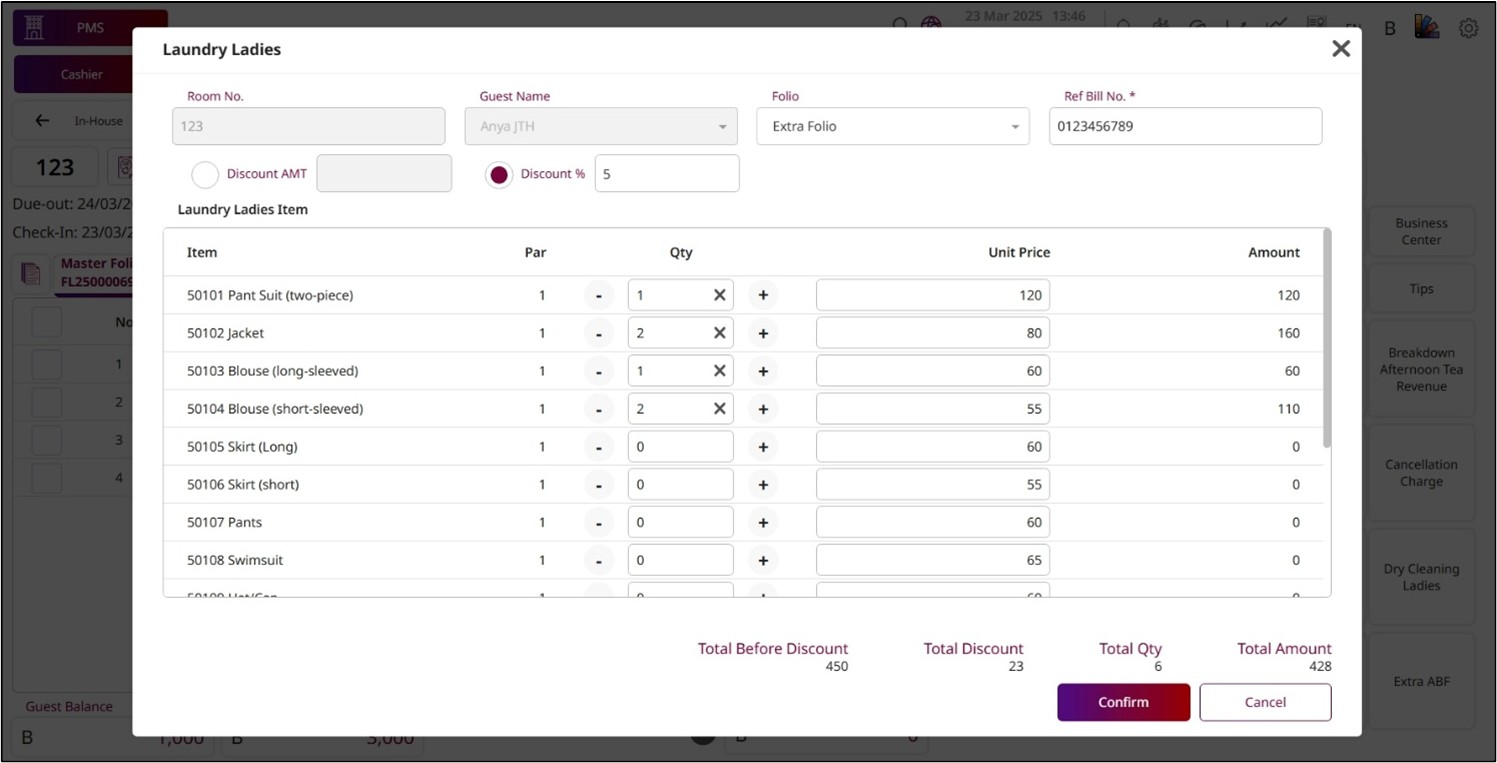The width and height of the screenshot is (1497, 763).
Task: Clear quantity for Blouse (long-sleeved)
Action: pyautogui.click(x=719, y=371)
